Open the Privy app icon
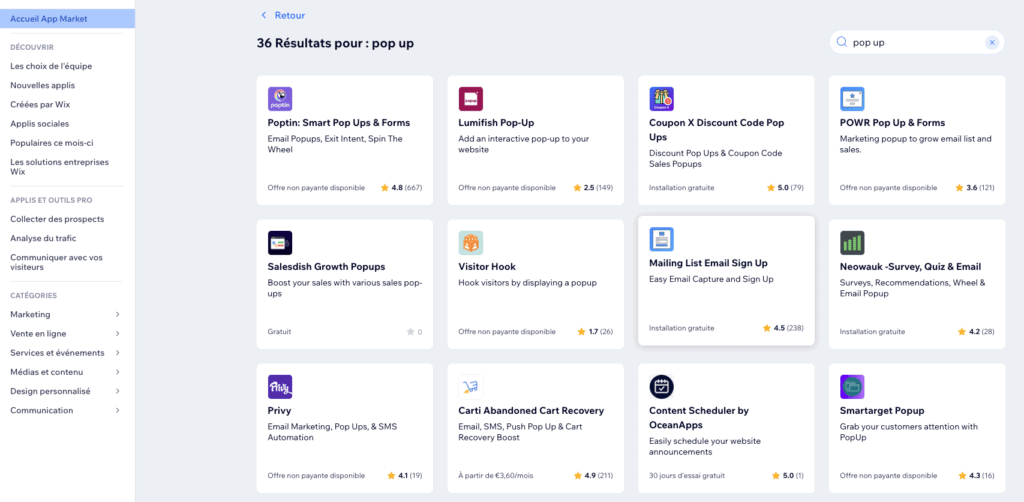The height and width of the screenshot is (502, 1024). click(x=280, y=387)
